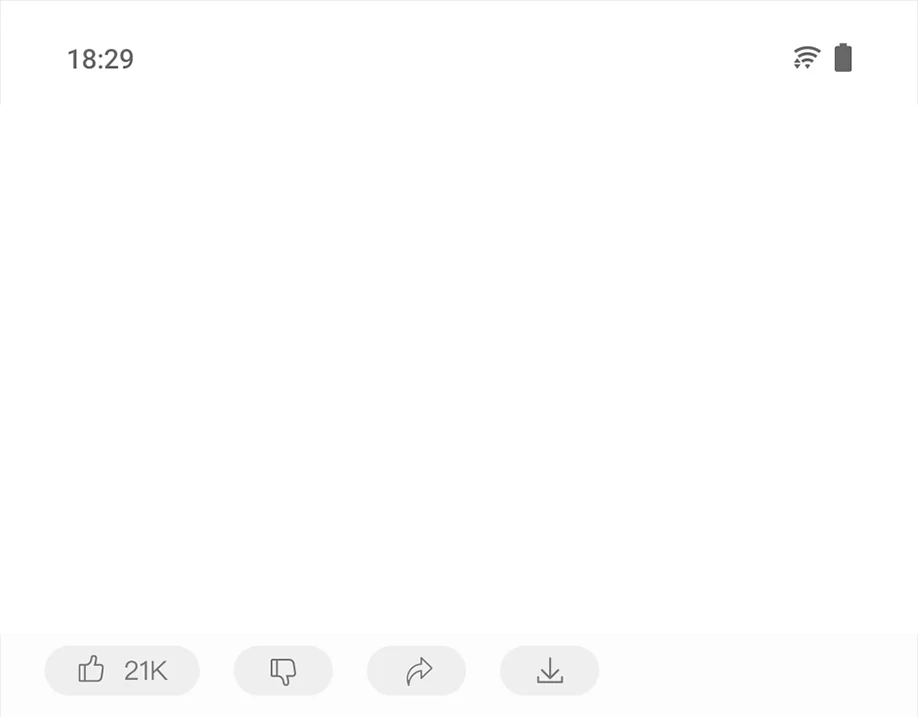Screen dimensions: 918x717
Task: Share this video via the curved arrow
Action: pos(416,671)
